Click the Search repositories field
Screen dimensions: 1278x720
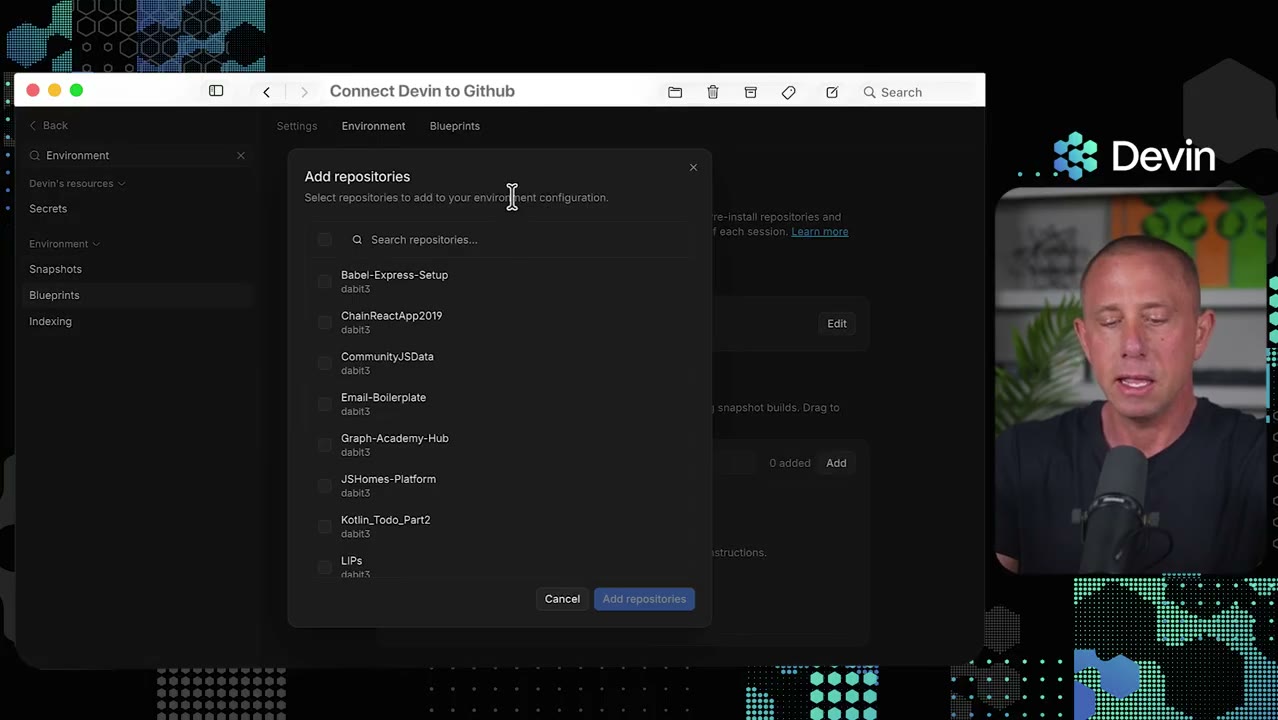pos(518,239)
